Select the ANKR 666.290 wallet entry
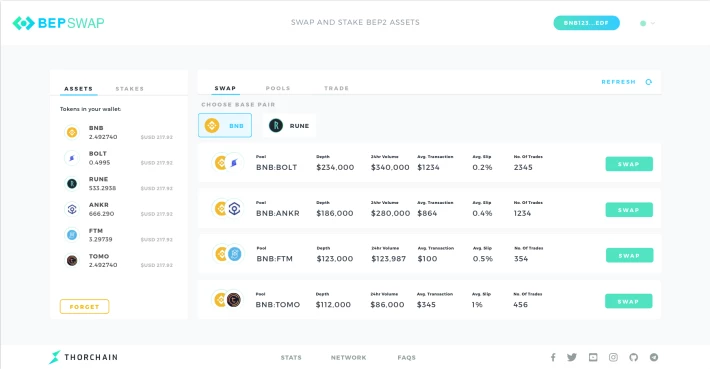The width and height of the screenshot is (710, 369). pyautogui.click(x=119, y=209)
